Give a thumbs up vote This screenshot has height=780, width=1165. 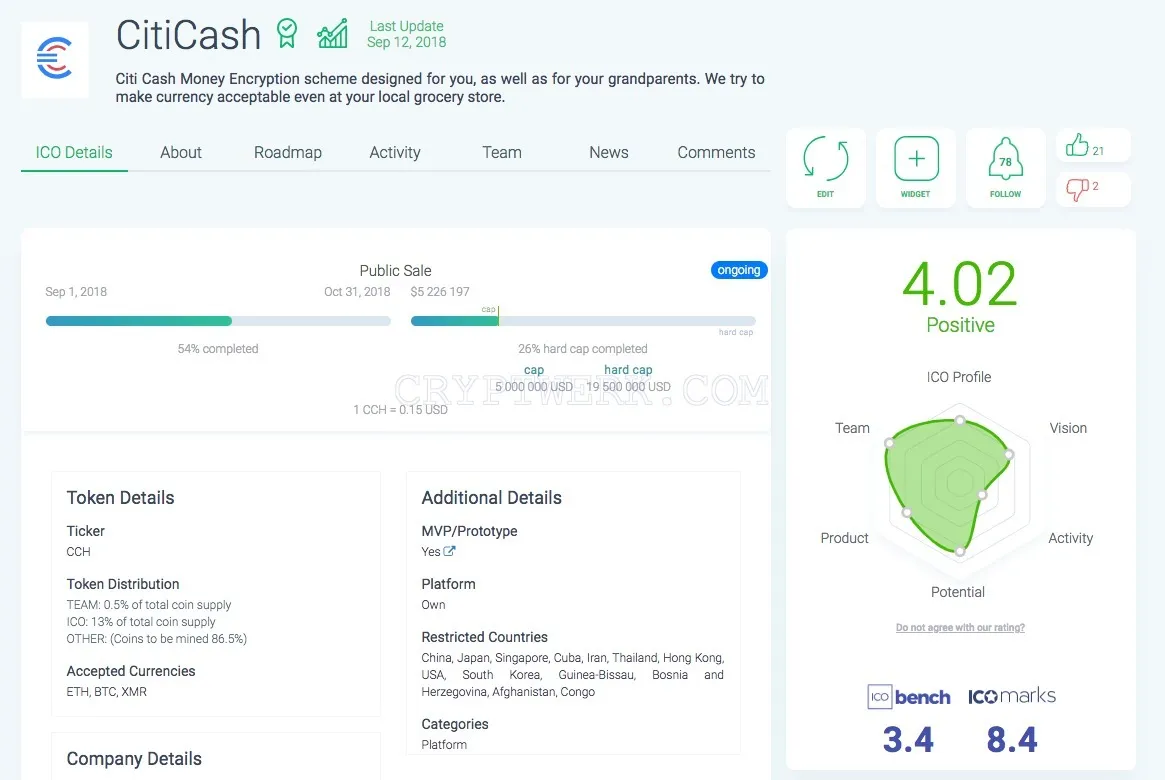[x=1077, y=145]
